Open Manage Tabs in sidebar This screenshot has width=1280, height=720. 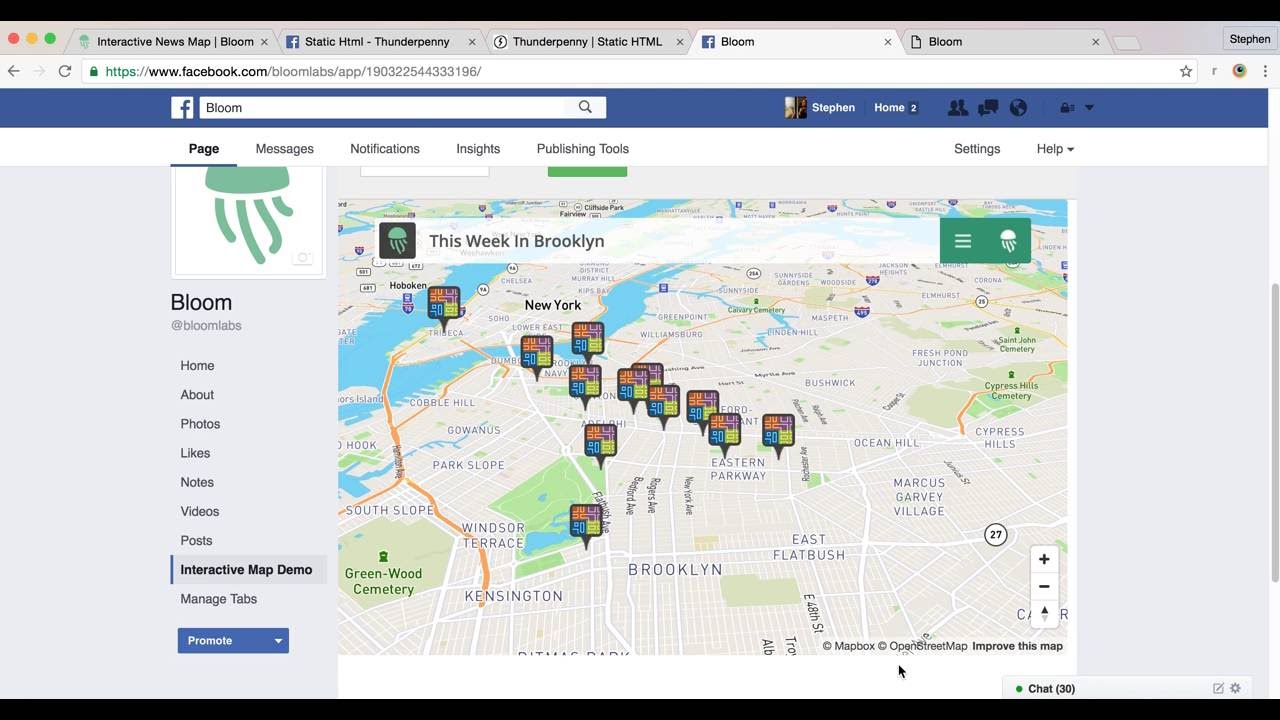click(219, 599)
